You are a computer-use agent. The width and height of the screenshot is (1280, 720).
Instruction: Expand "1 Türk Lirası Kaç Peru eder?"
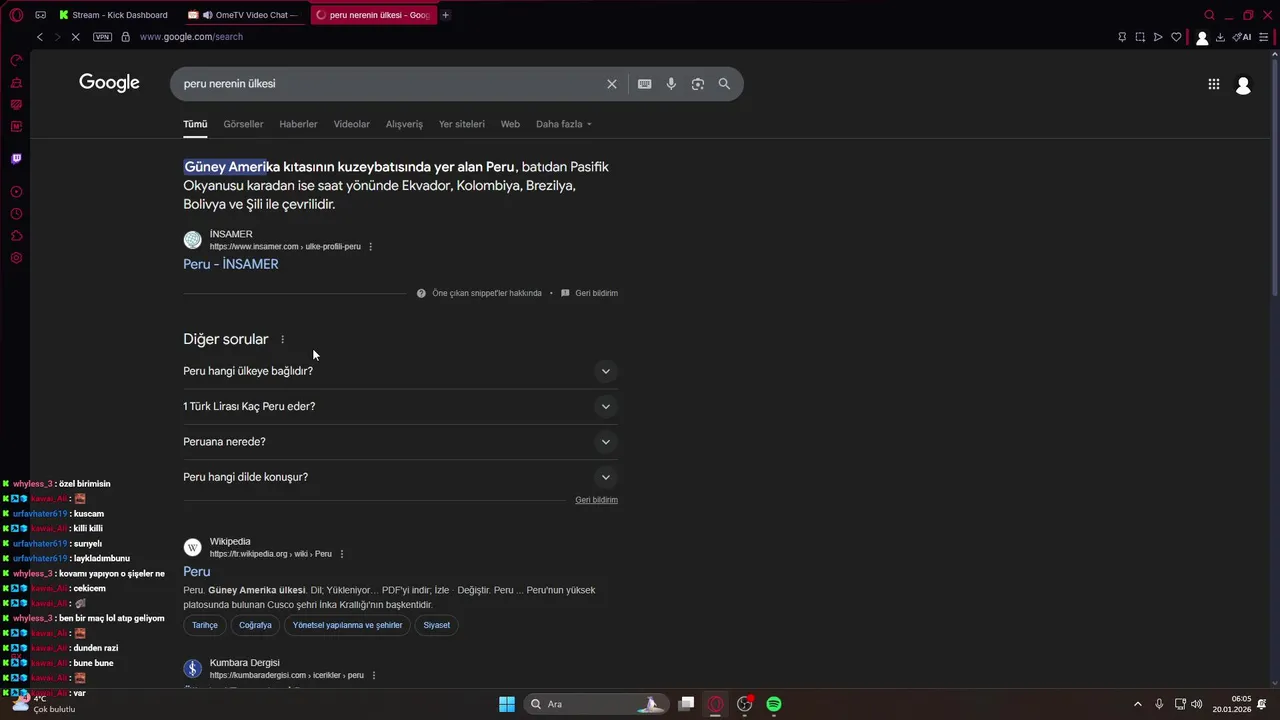400,406
